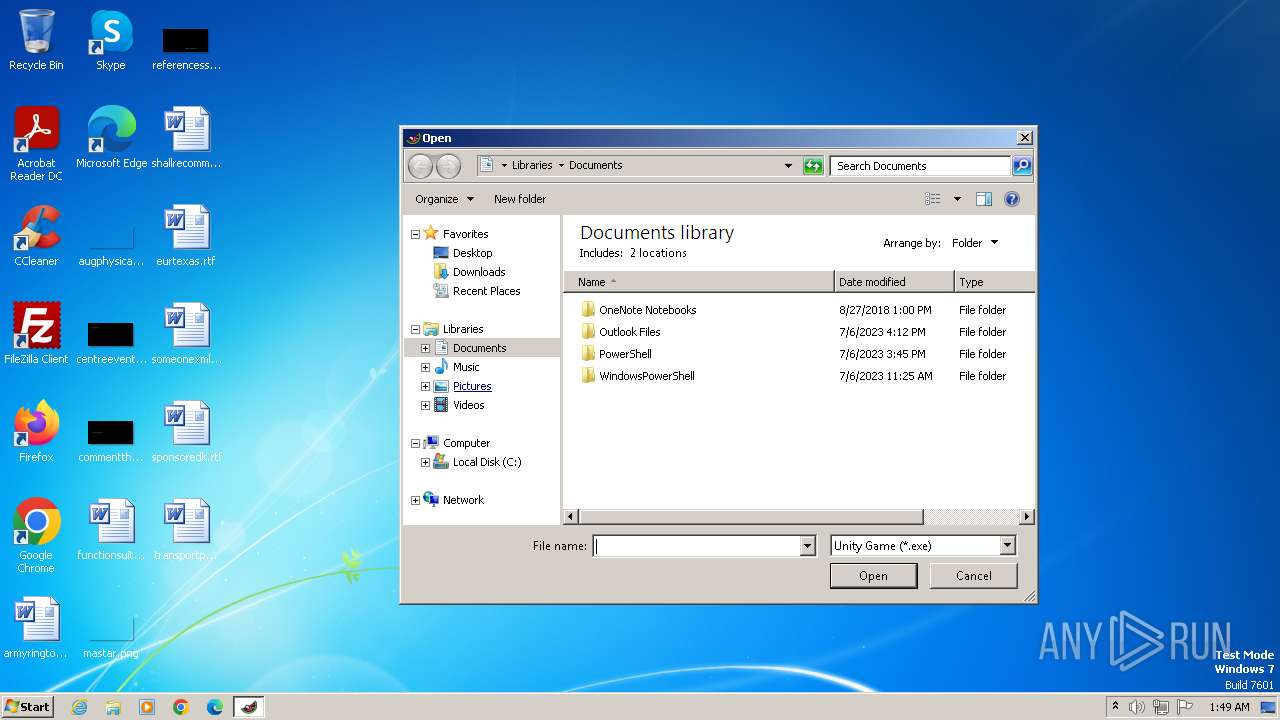Expand the Local Disk (C:) node
This screenshot has height=720, width=1280.
point(425,462)
